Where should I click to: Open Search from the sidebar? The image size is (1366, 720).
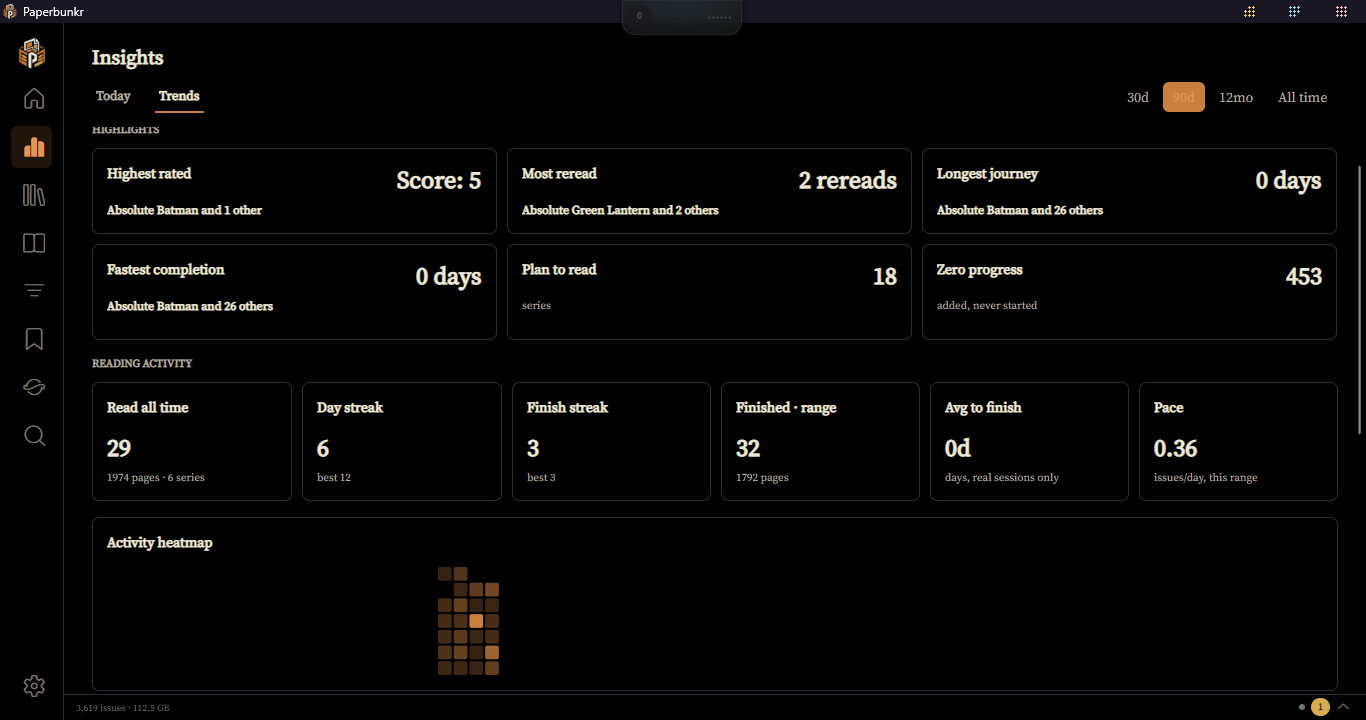(34, 435)
